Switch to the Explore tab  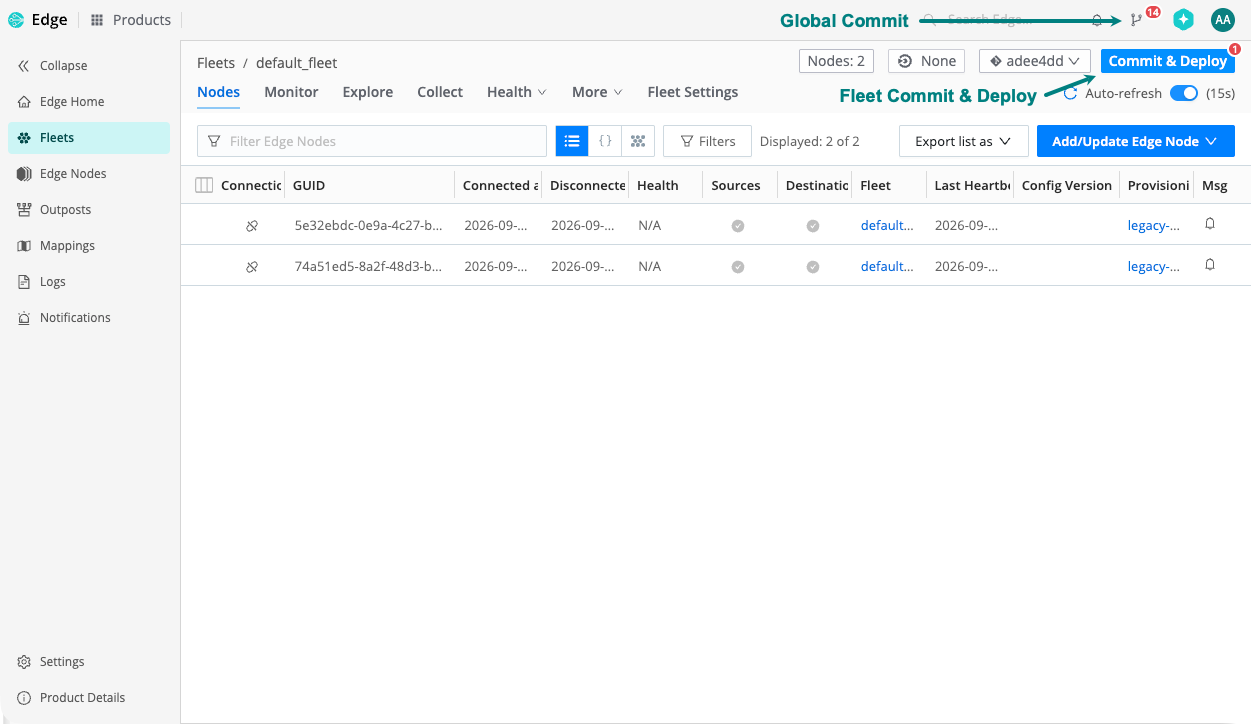pos(368,92)
